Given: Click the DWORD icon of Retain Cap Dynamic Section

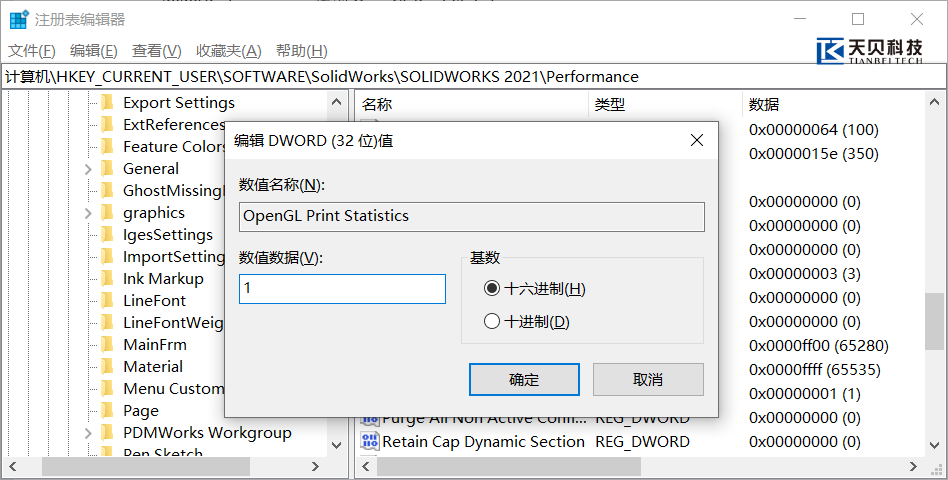Looking at the screenshot, I should point(369,442).
